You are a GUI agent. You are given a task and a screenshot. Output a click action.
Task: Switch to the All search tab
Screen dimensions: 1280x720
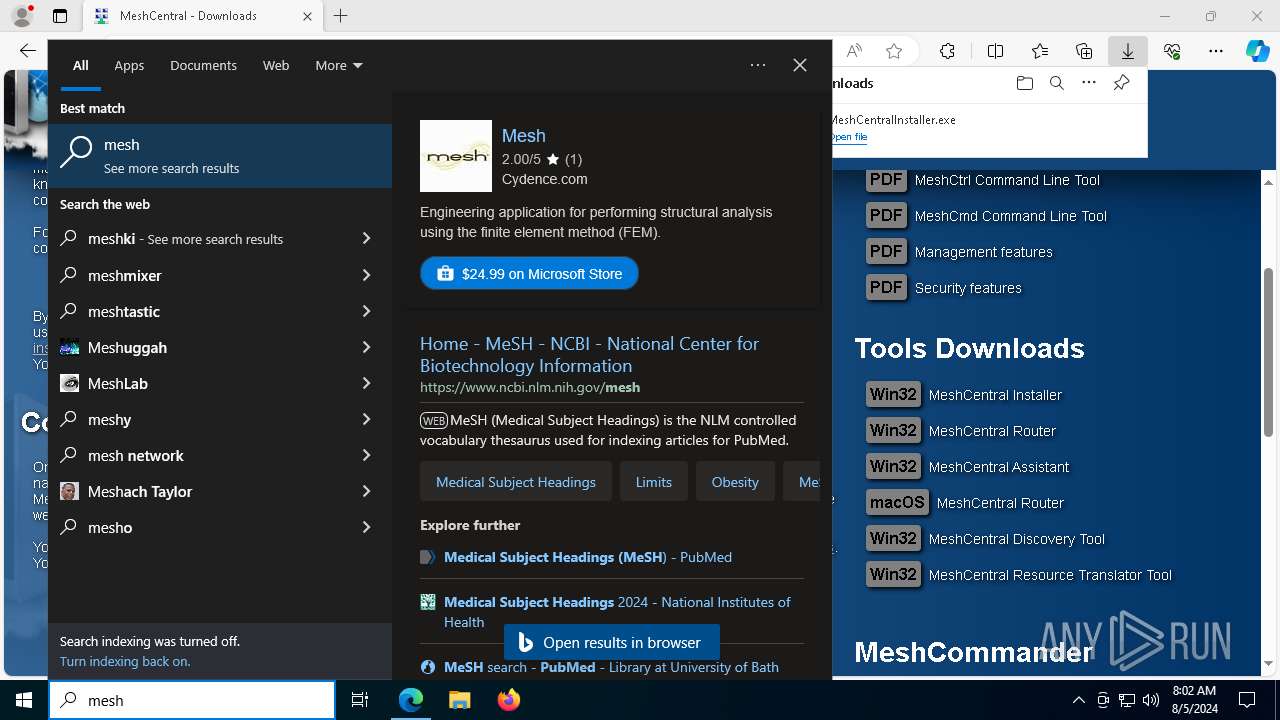(80, 65)
